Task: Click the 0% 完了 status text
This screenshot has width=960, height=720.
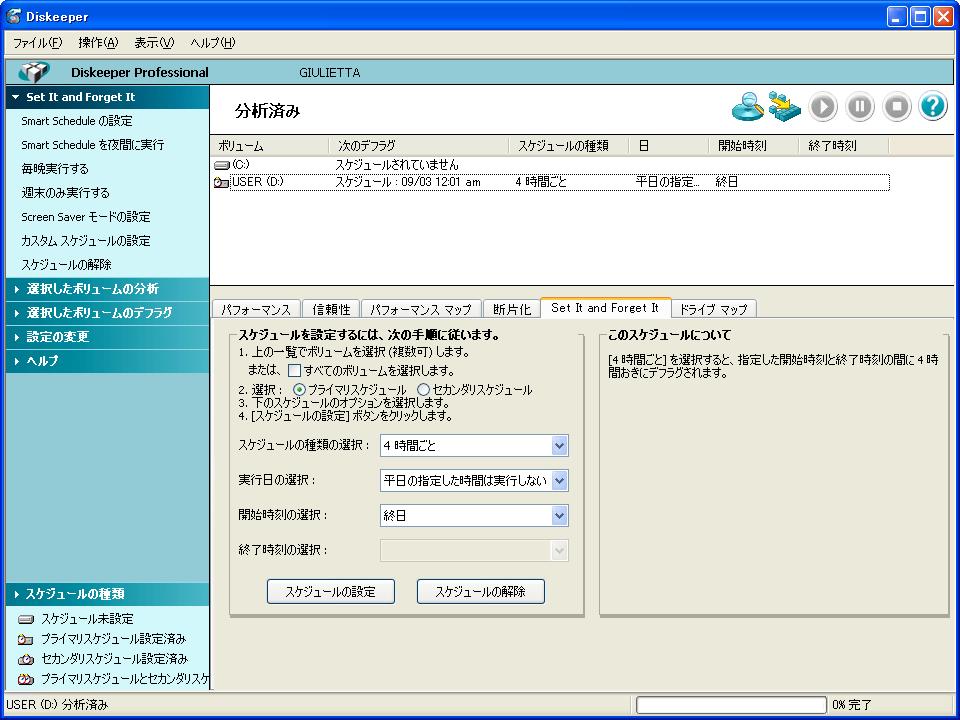Action: click(851, 705)
